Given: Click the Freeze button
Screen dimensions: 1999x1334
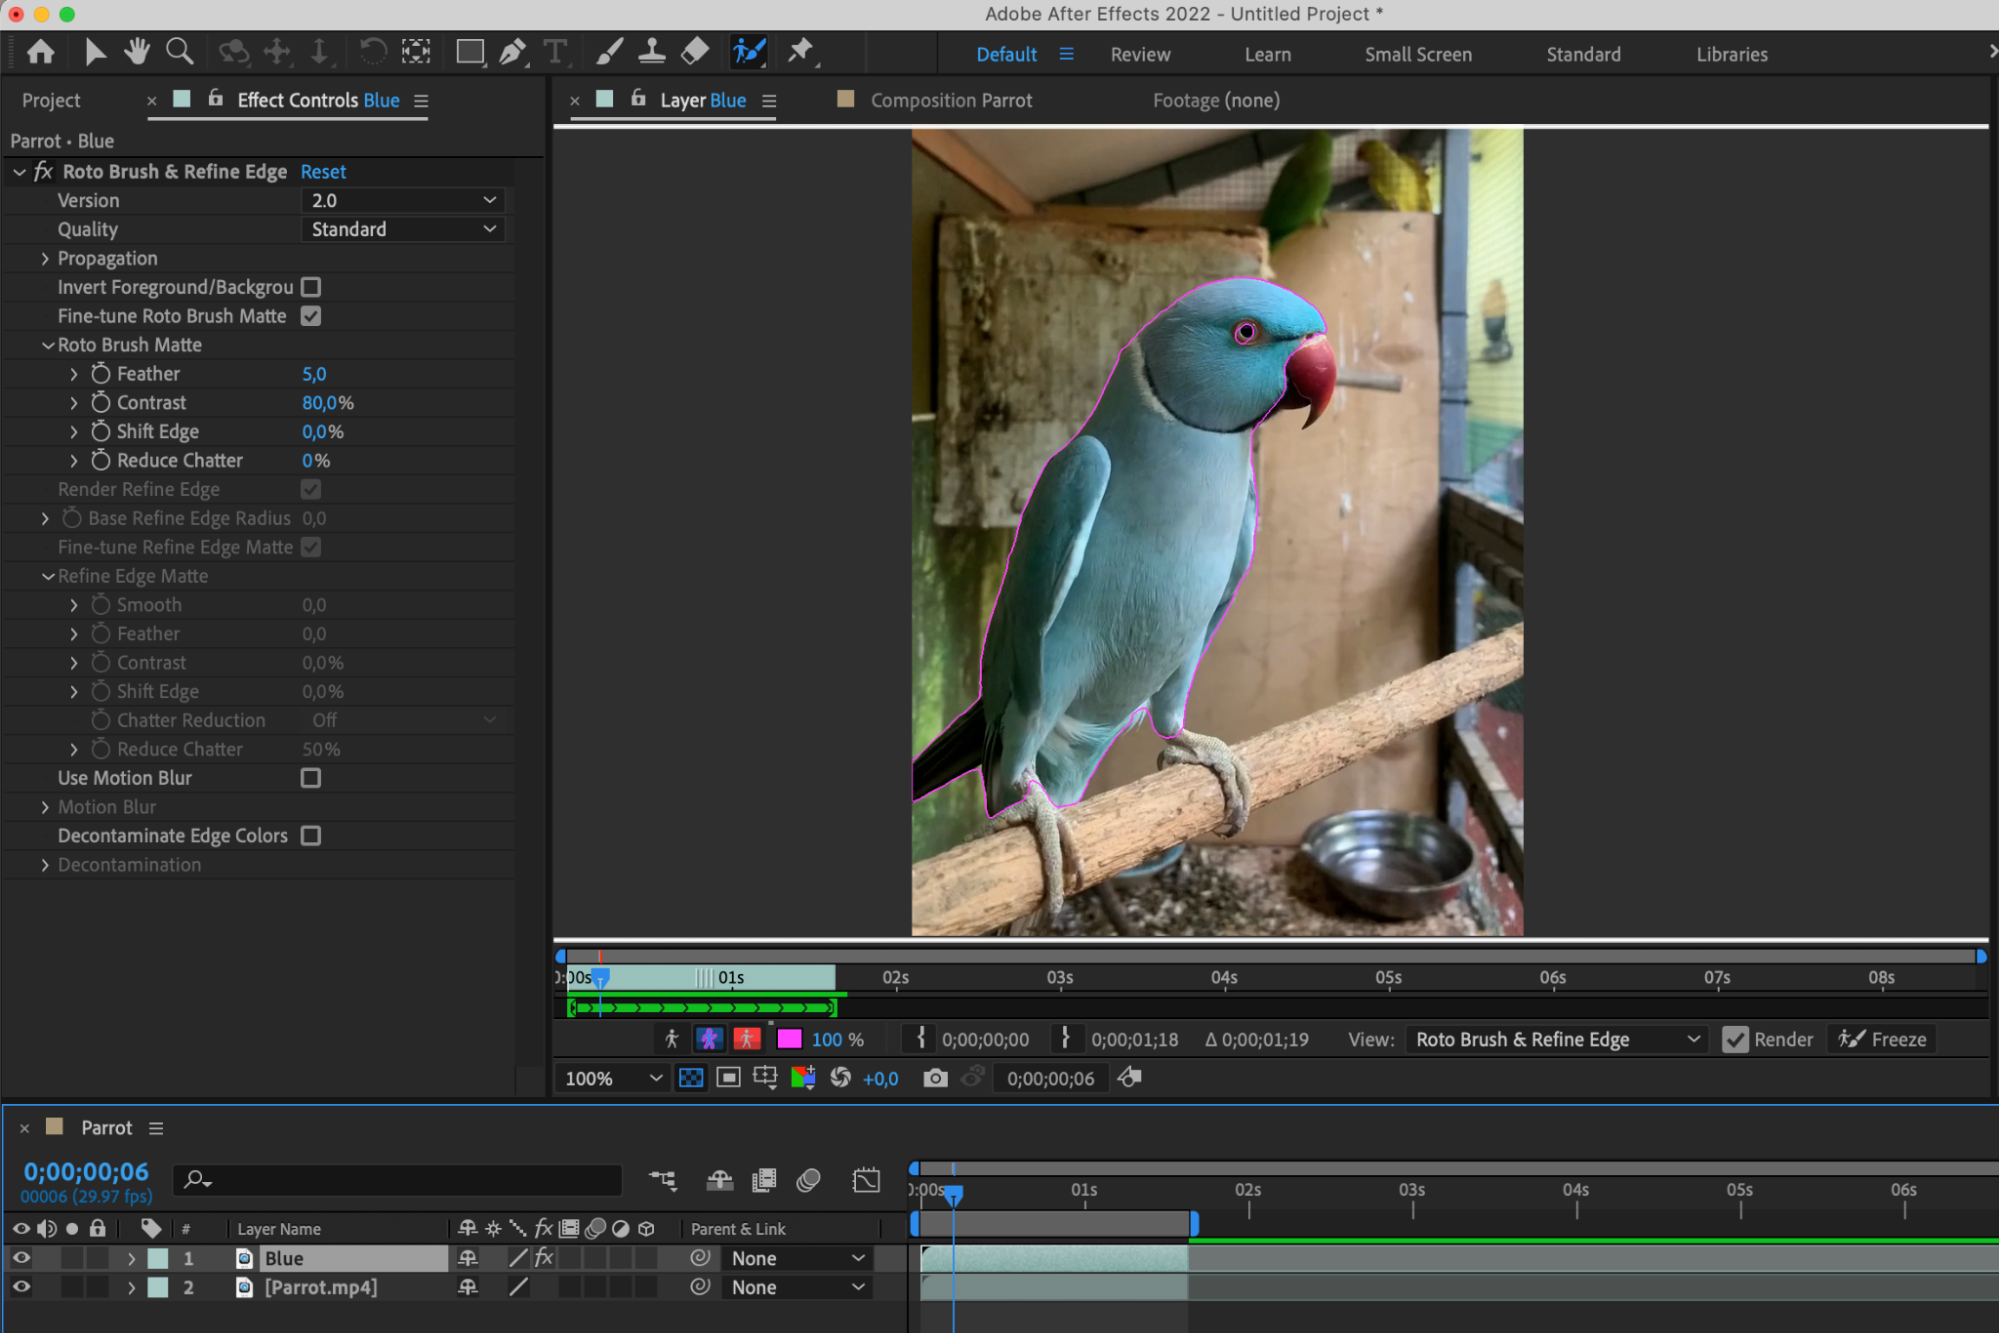Looking at the screenshot, I should [x=1882, y=1040].
